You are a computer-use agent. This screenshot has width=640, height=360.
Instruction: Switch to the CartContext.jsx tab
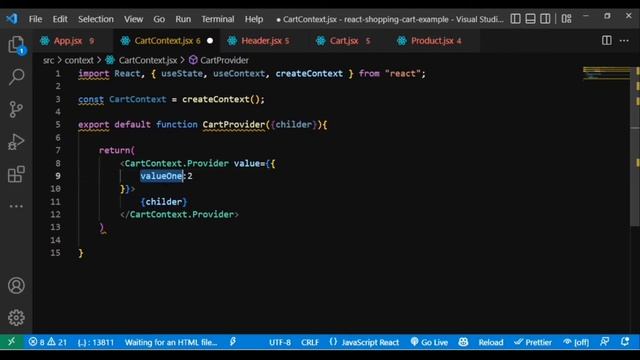[x=167, y=40]
